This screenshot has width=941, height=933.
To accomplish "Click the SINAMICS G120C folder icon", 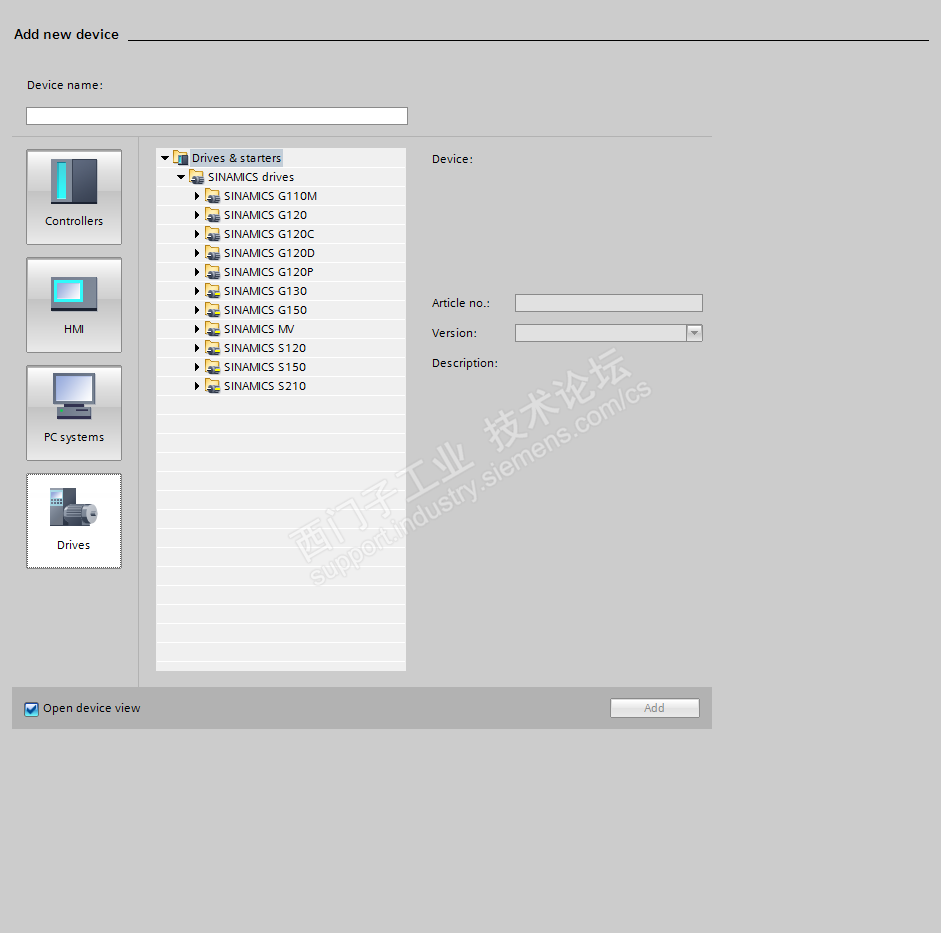I will tap(212, 234).
